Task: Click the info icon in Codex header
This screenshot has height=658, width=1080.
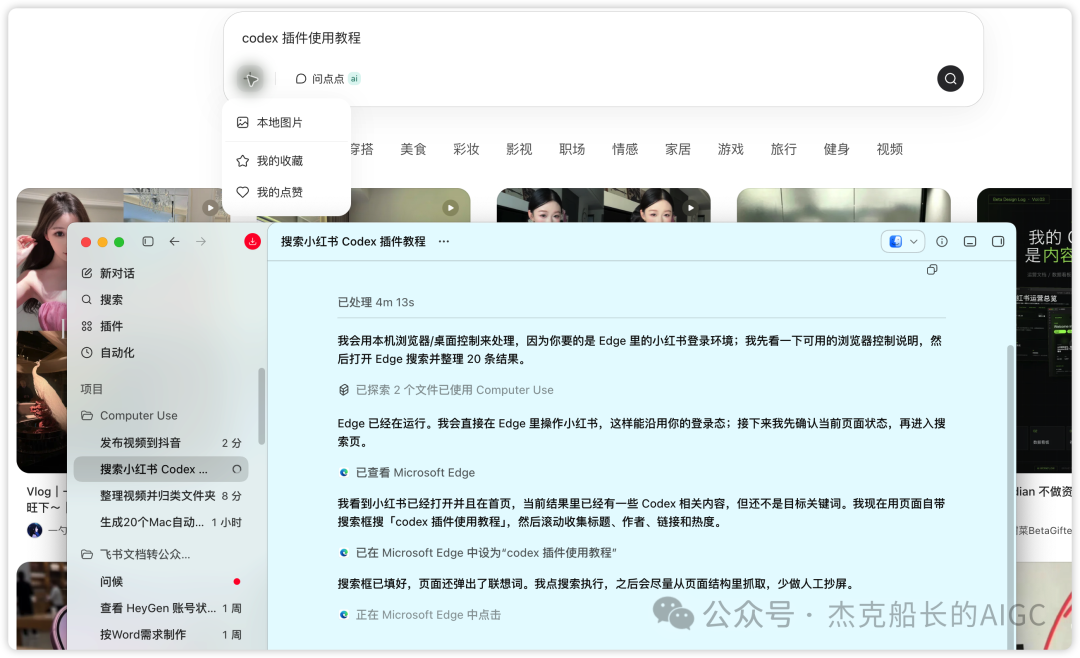Action: (x=942, y=242)
